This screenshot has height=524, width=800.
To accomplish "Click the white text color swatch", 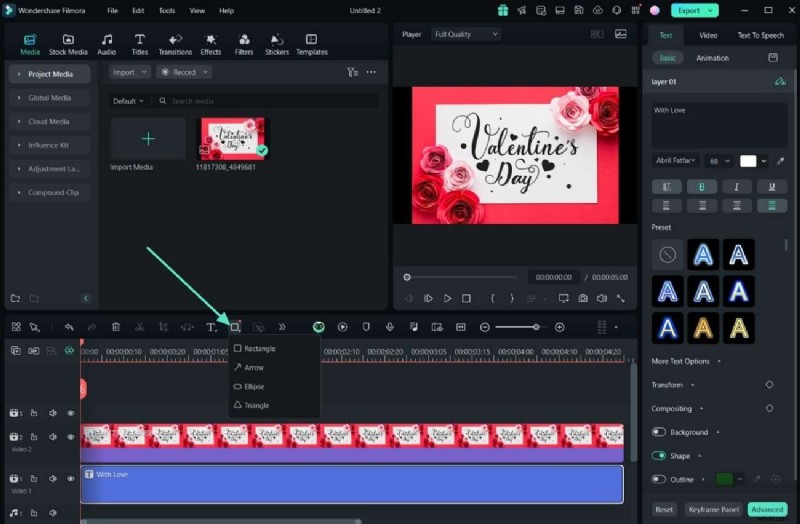I will click(x=748, y=161).
